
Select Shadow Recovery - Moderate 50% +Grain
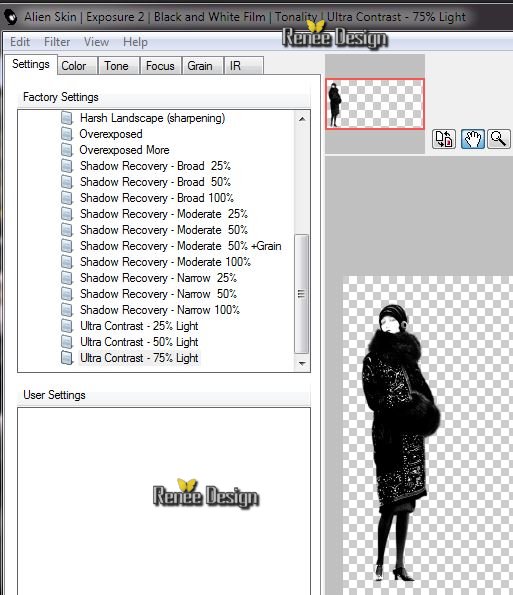(180, 246)
